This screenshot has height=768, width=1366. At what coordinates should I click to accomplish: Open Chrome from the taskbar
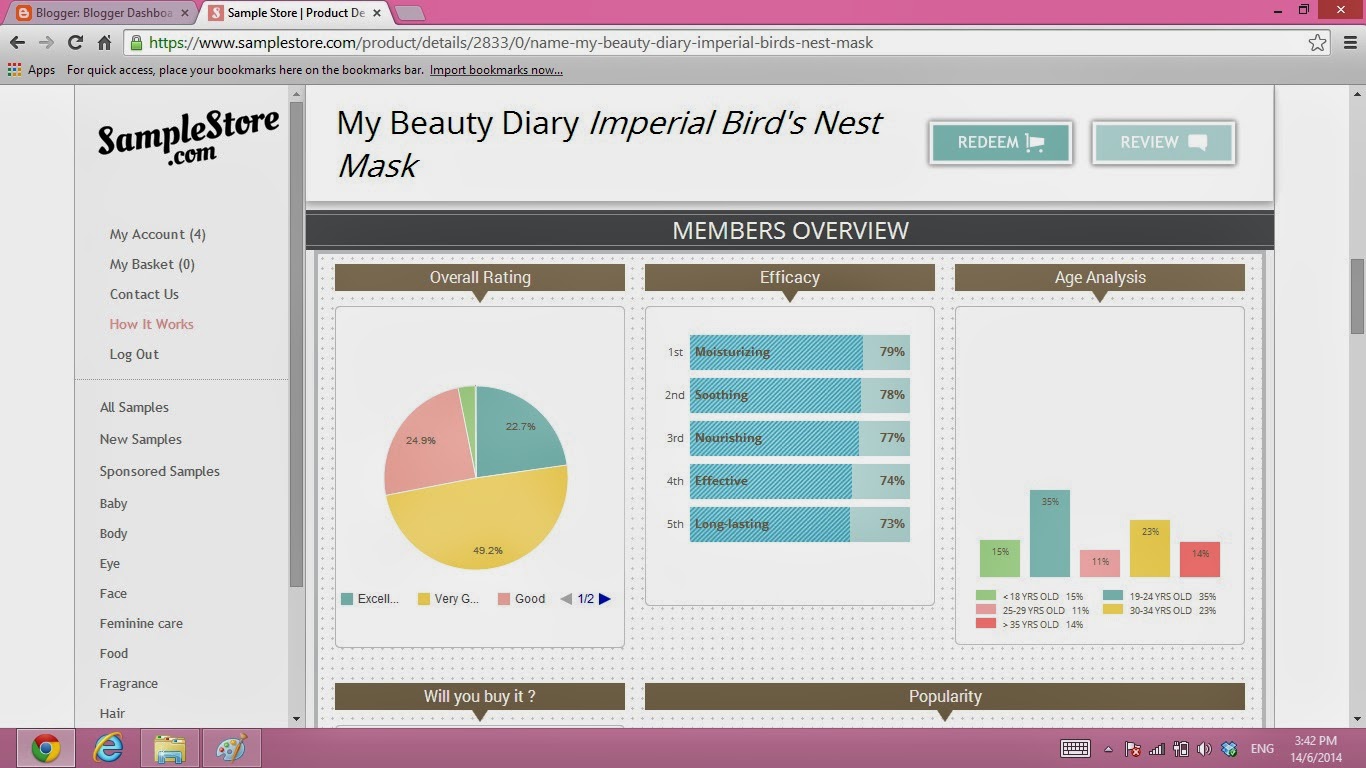[x=45, y=748]
